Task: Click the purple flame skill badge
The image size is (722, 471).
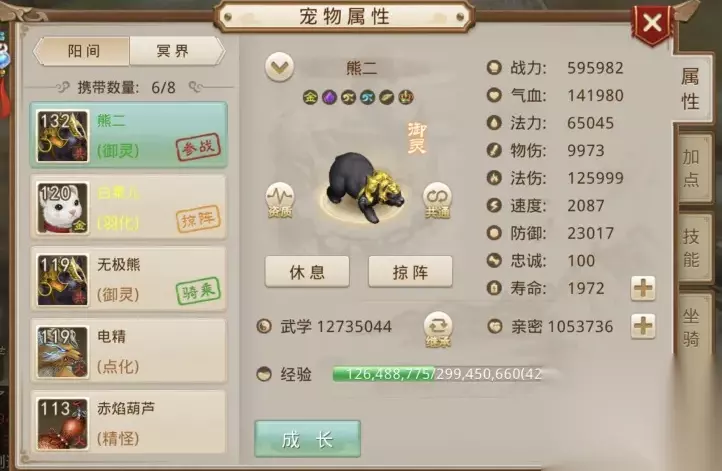Action: point(329,97)
